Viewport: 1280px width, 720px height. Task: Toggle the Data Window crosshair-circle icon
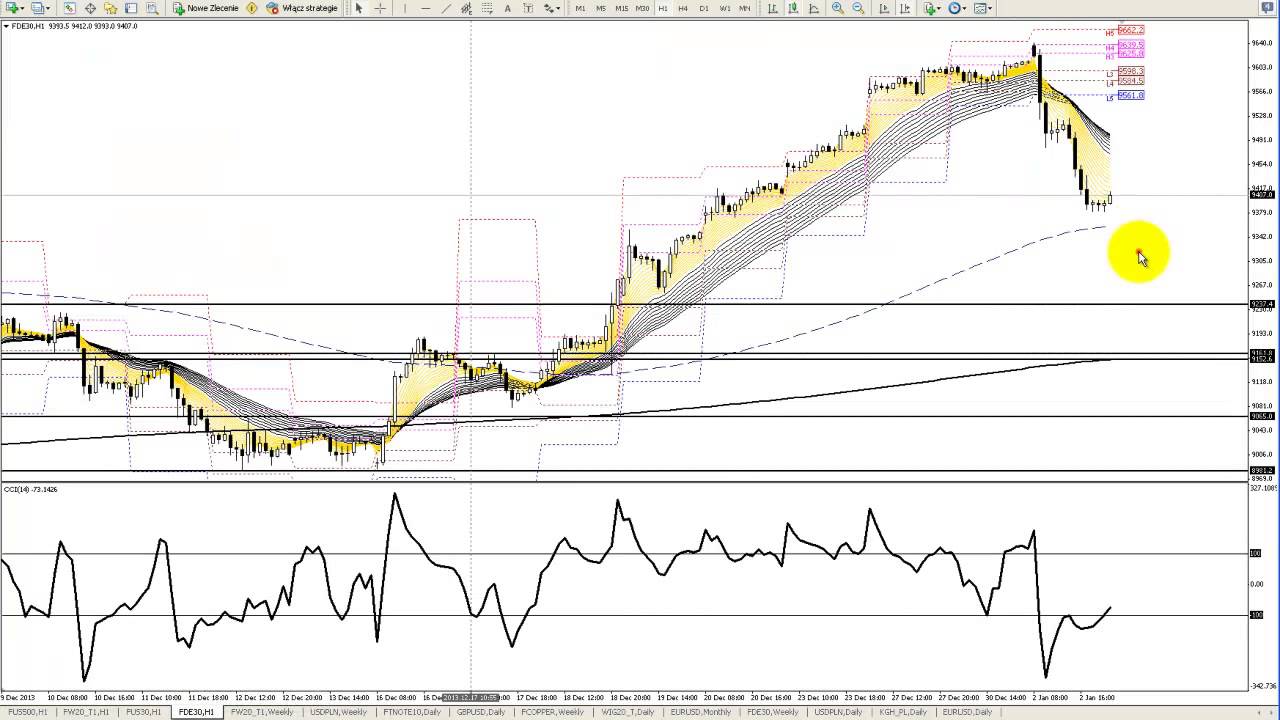90,8
